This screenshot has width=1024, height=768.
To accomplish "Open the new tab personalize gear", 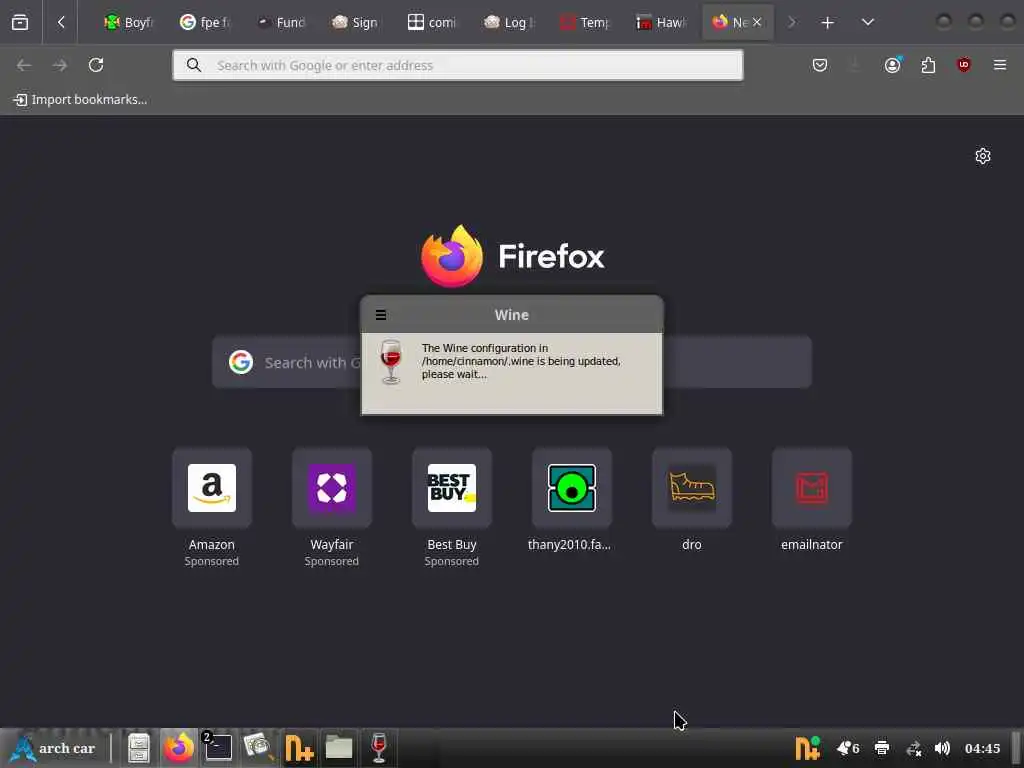I will [983, 156].
